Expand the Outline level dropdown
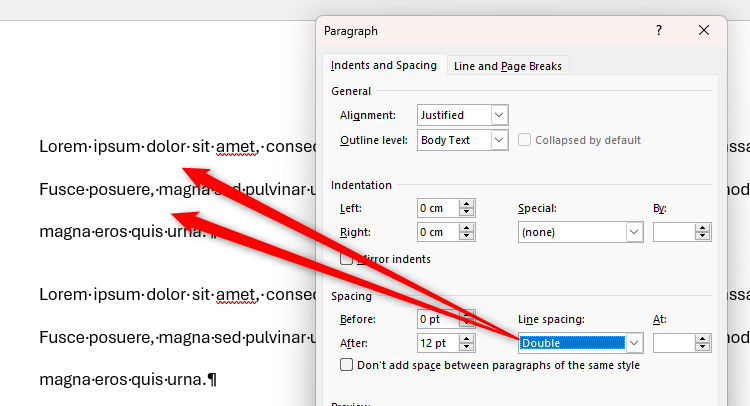This screenshot has height=406, width=750. pos(500,140)
